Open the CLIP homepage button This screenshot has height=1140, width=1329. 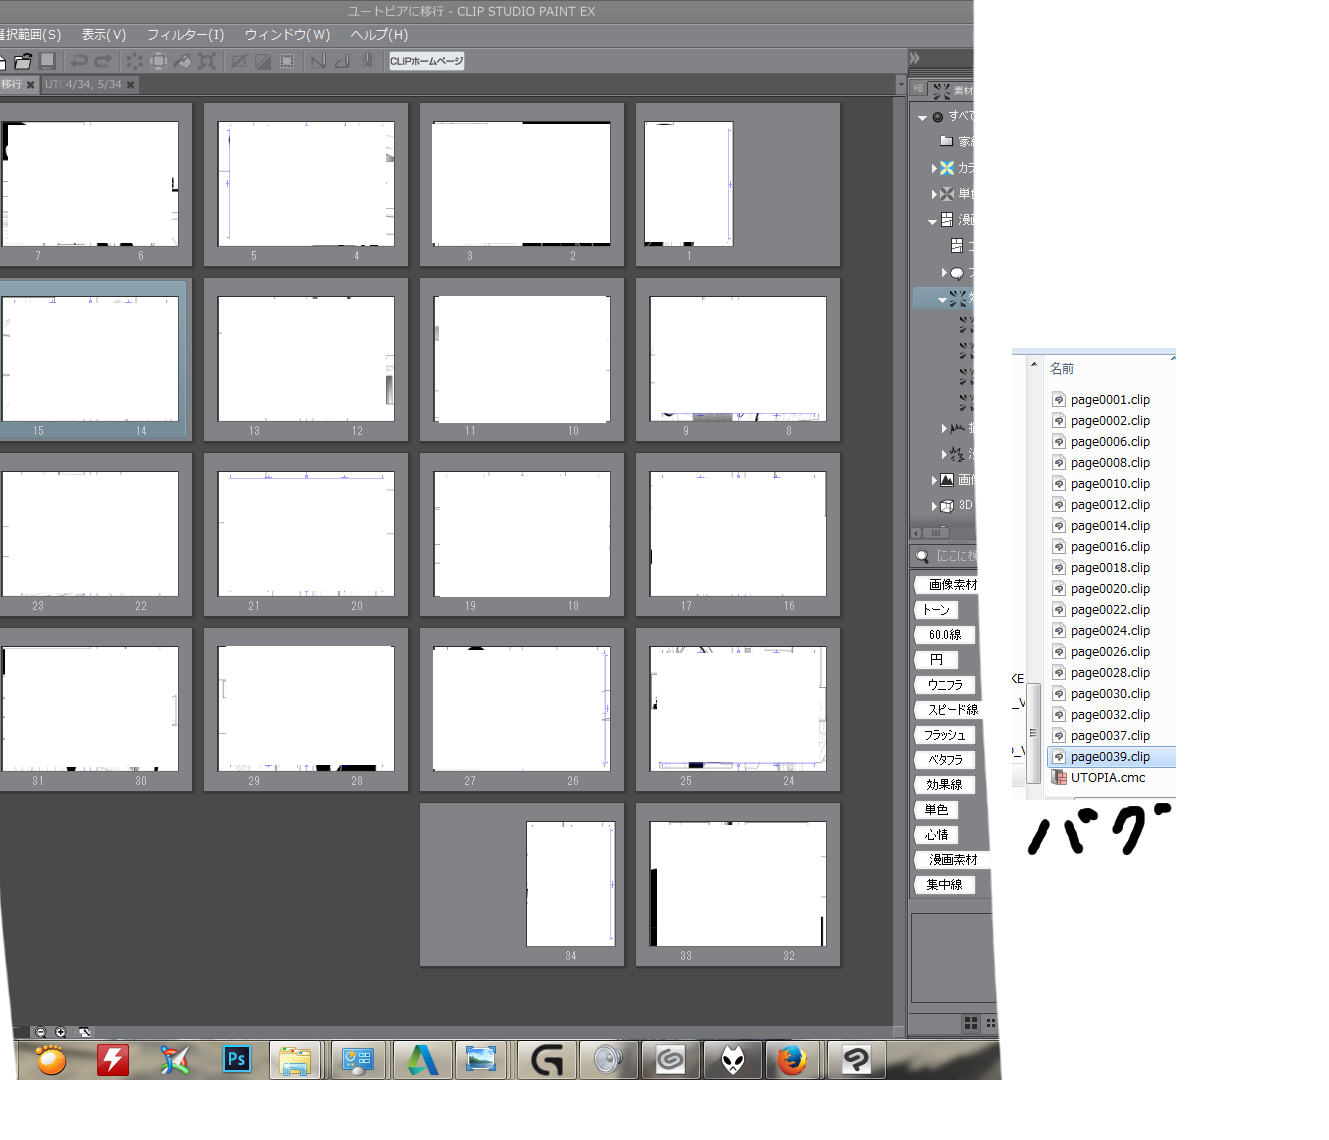(x=427, y=61)
